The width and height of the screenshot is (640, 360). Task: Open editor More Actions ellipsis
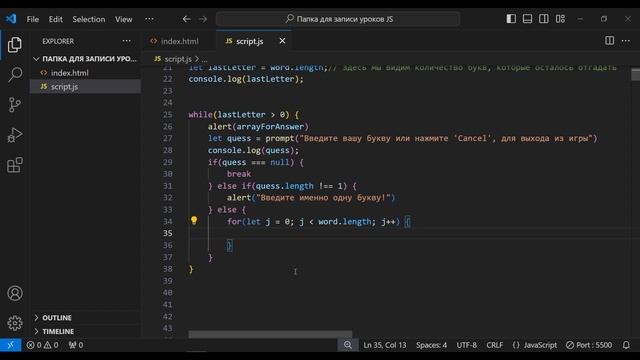pos(626,40)
